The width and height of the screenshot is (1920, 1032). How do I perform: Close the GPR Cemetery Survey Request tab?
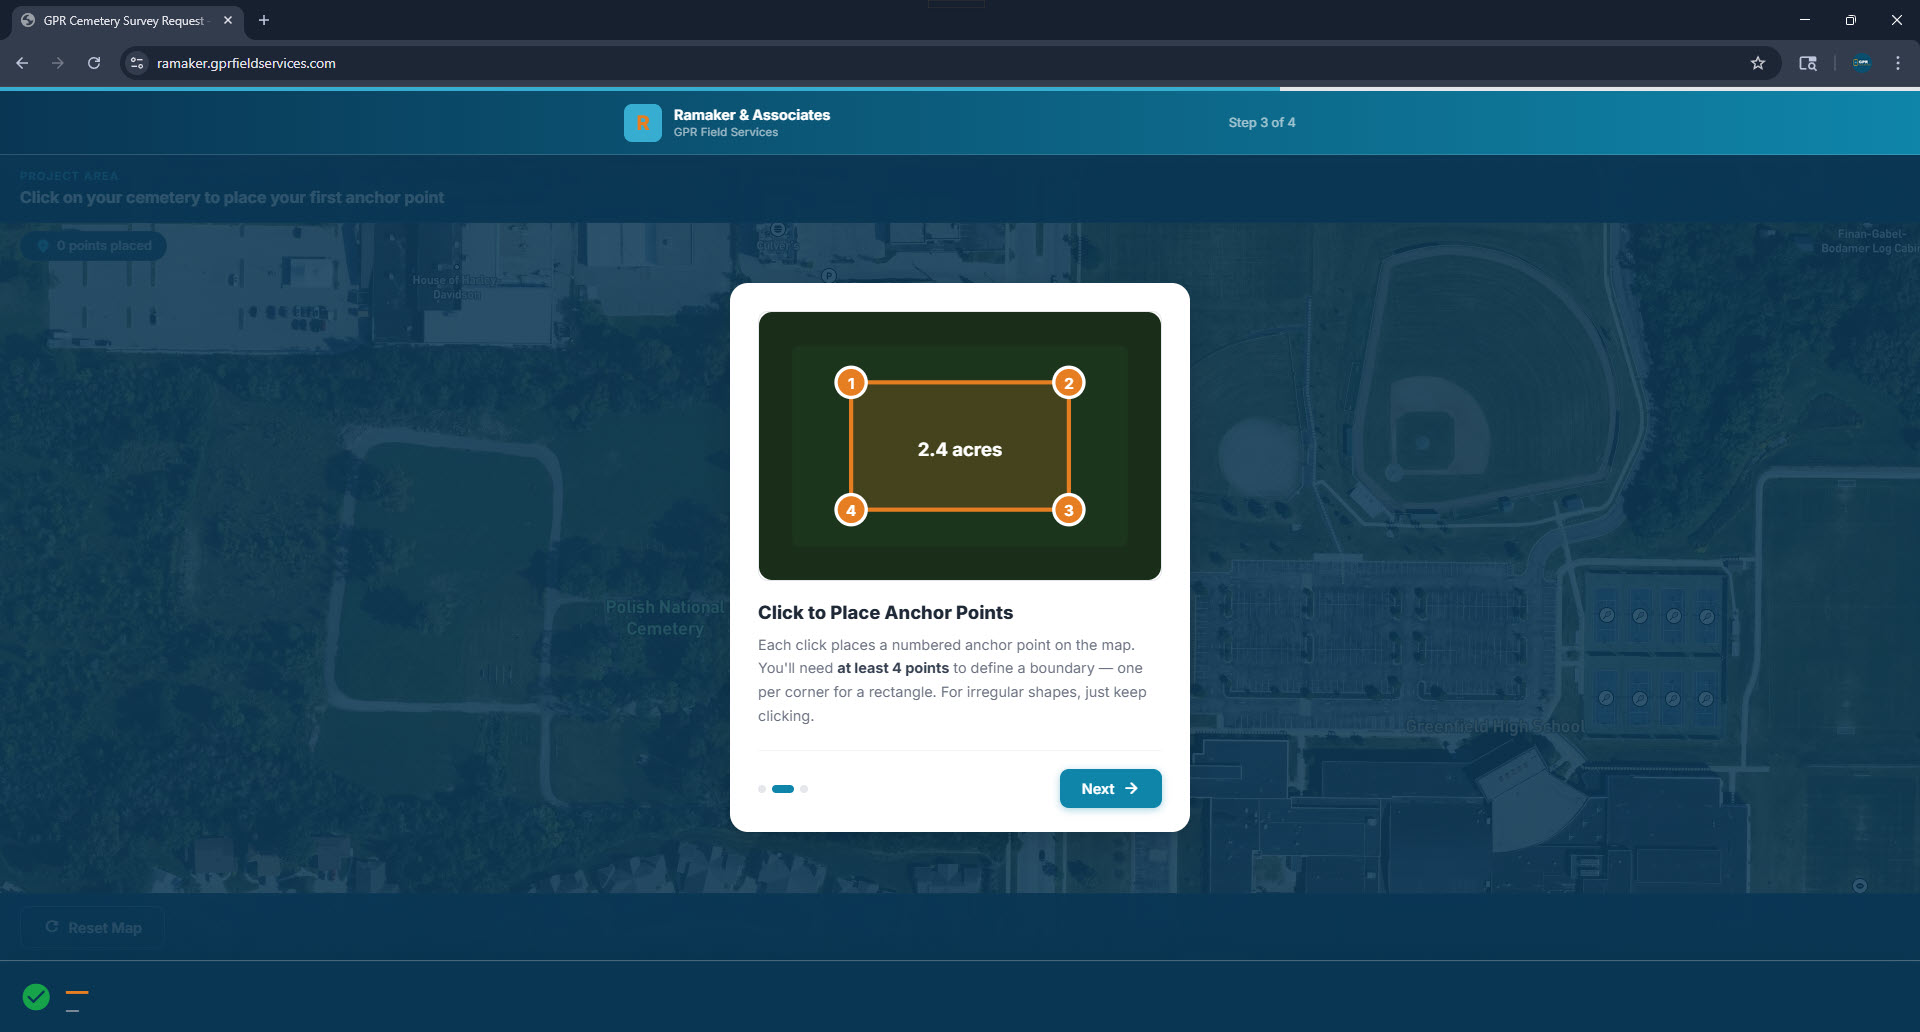228,20
